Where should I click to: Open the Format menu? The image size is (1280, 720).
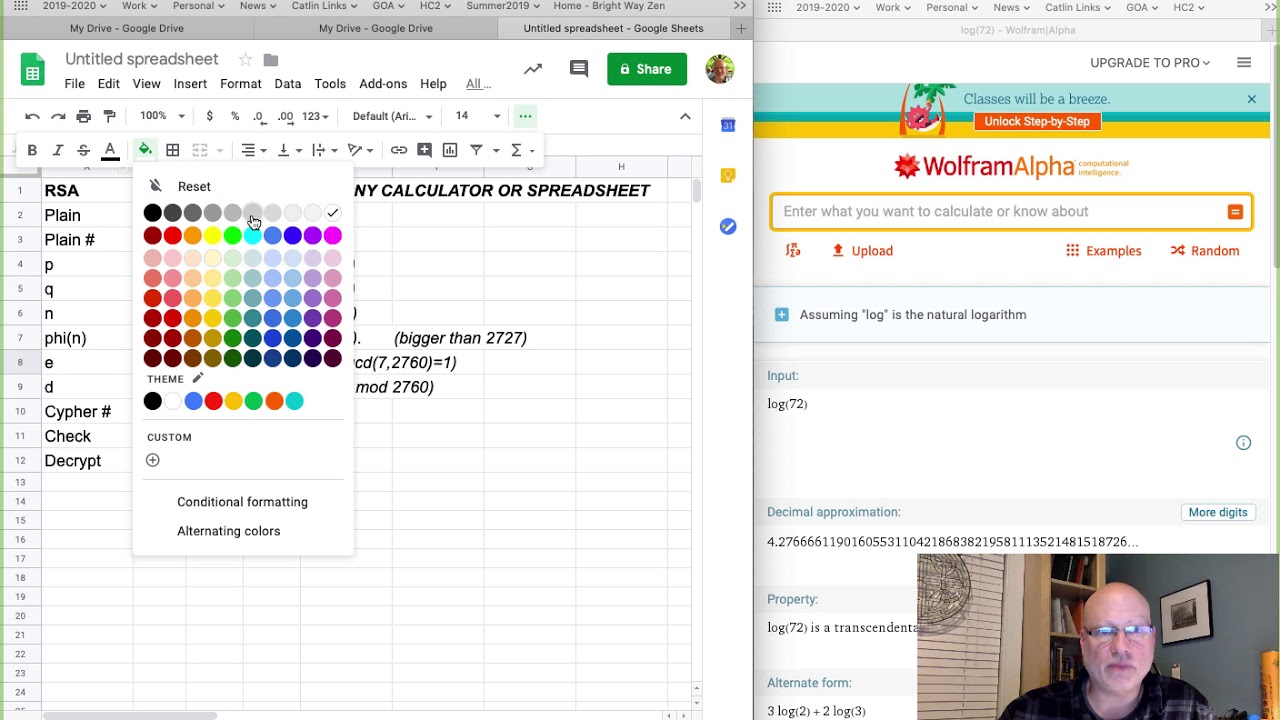pos(240,84)
